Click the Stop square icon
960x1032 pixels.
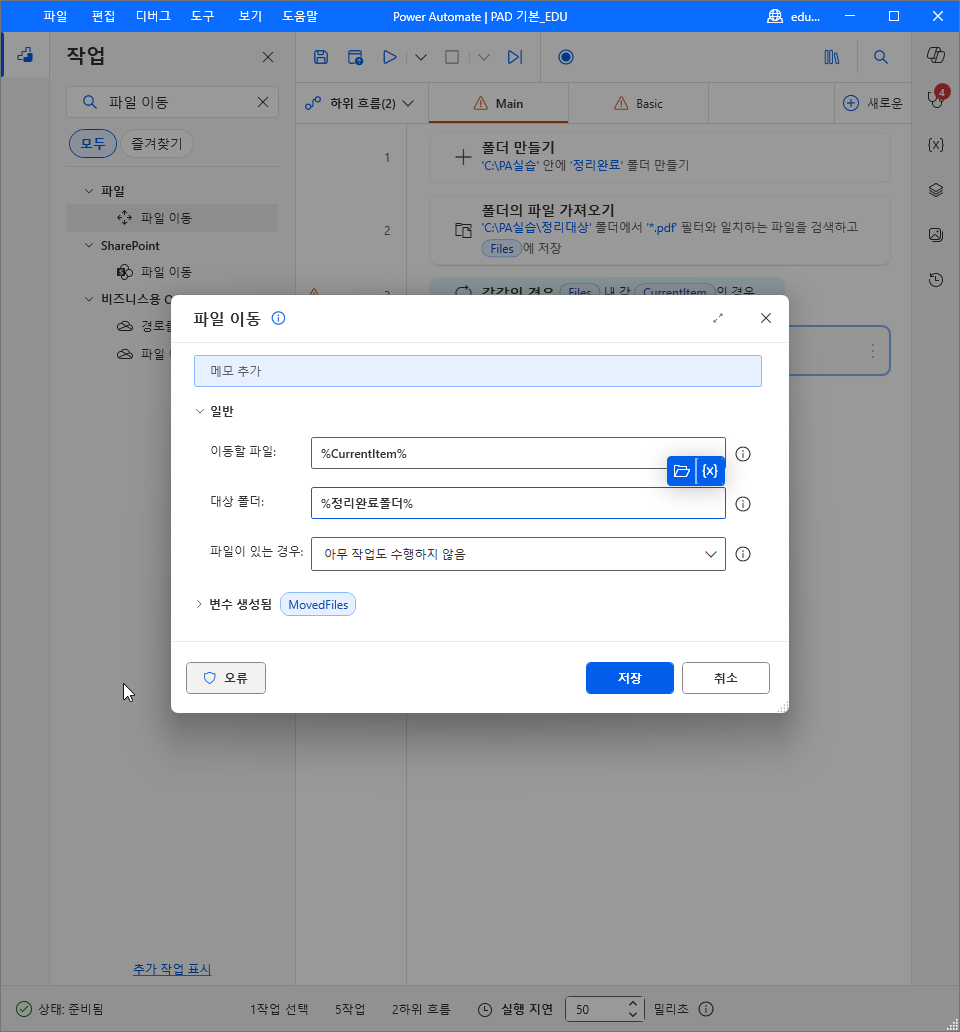(452, 57)
